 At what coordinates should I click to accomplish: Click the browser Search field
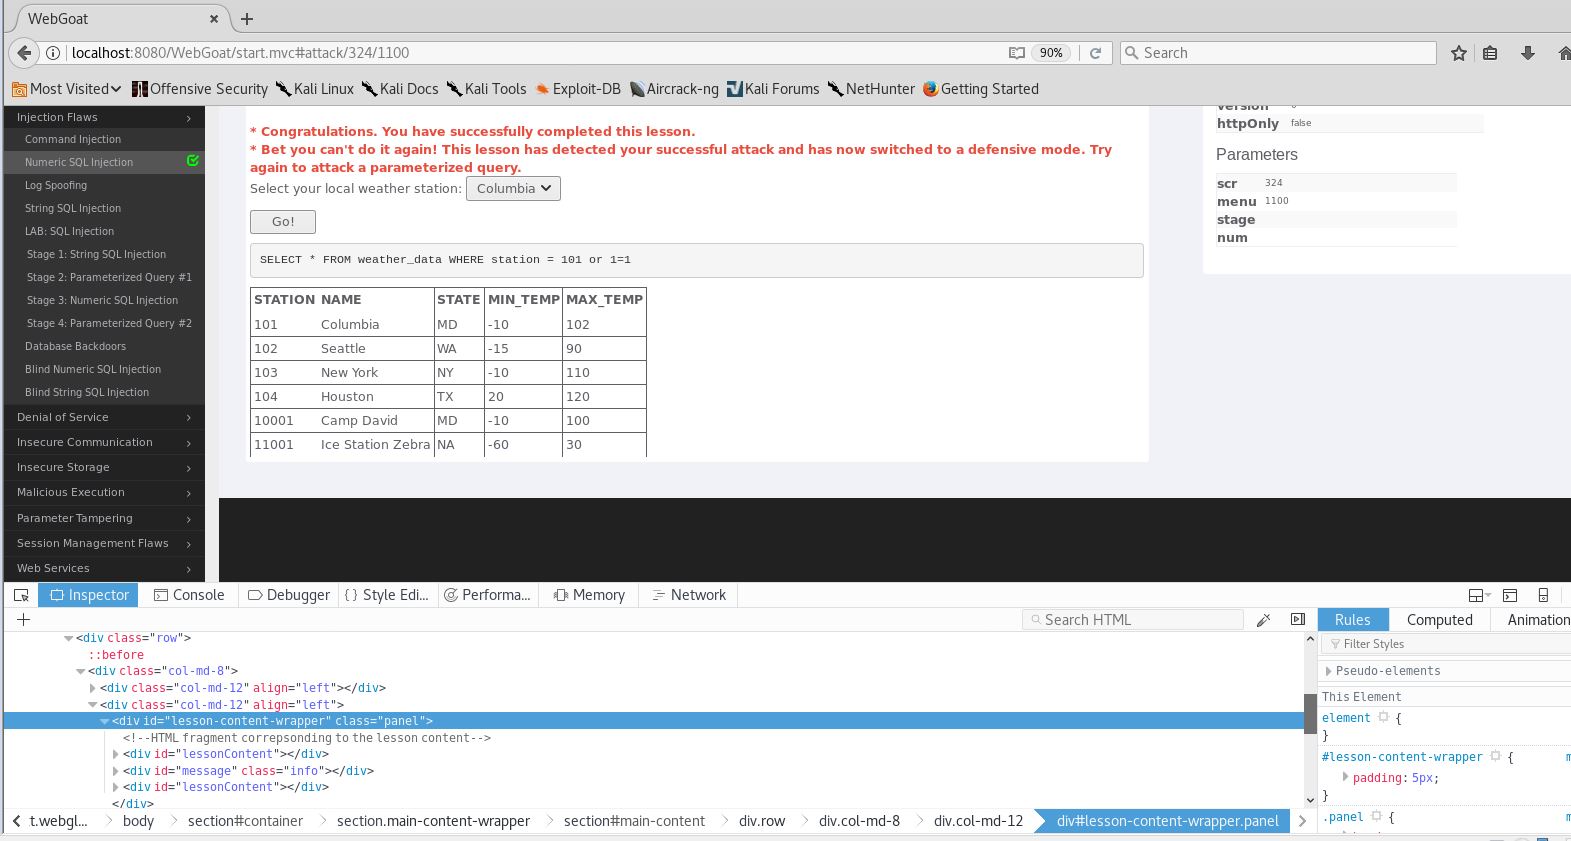(1278, 53)
